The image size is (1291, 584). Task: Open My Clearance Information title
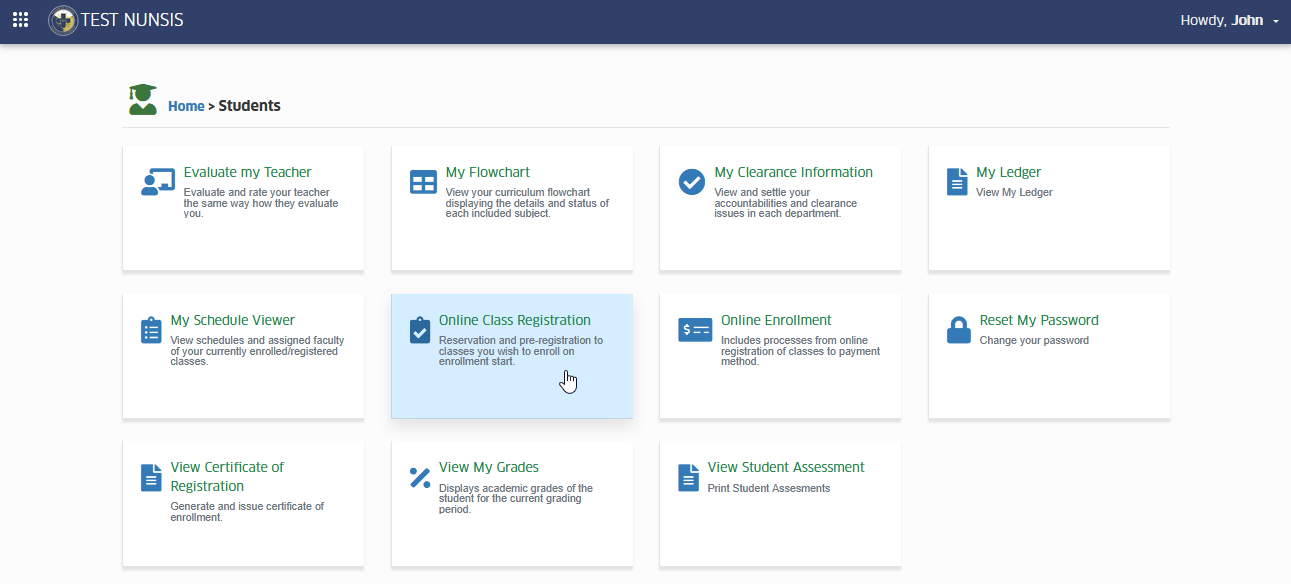(x=794, y=172)
